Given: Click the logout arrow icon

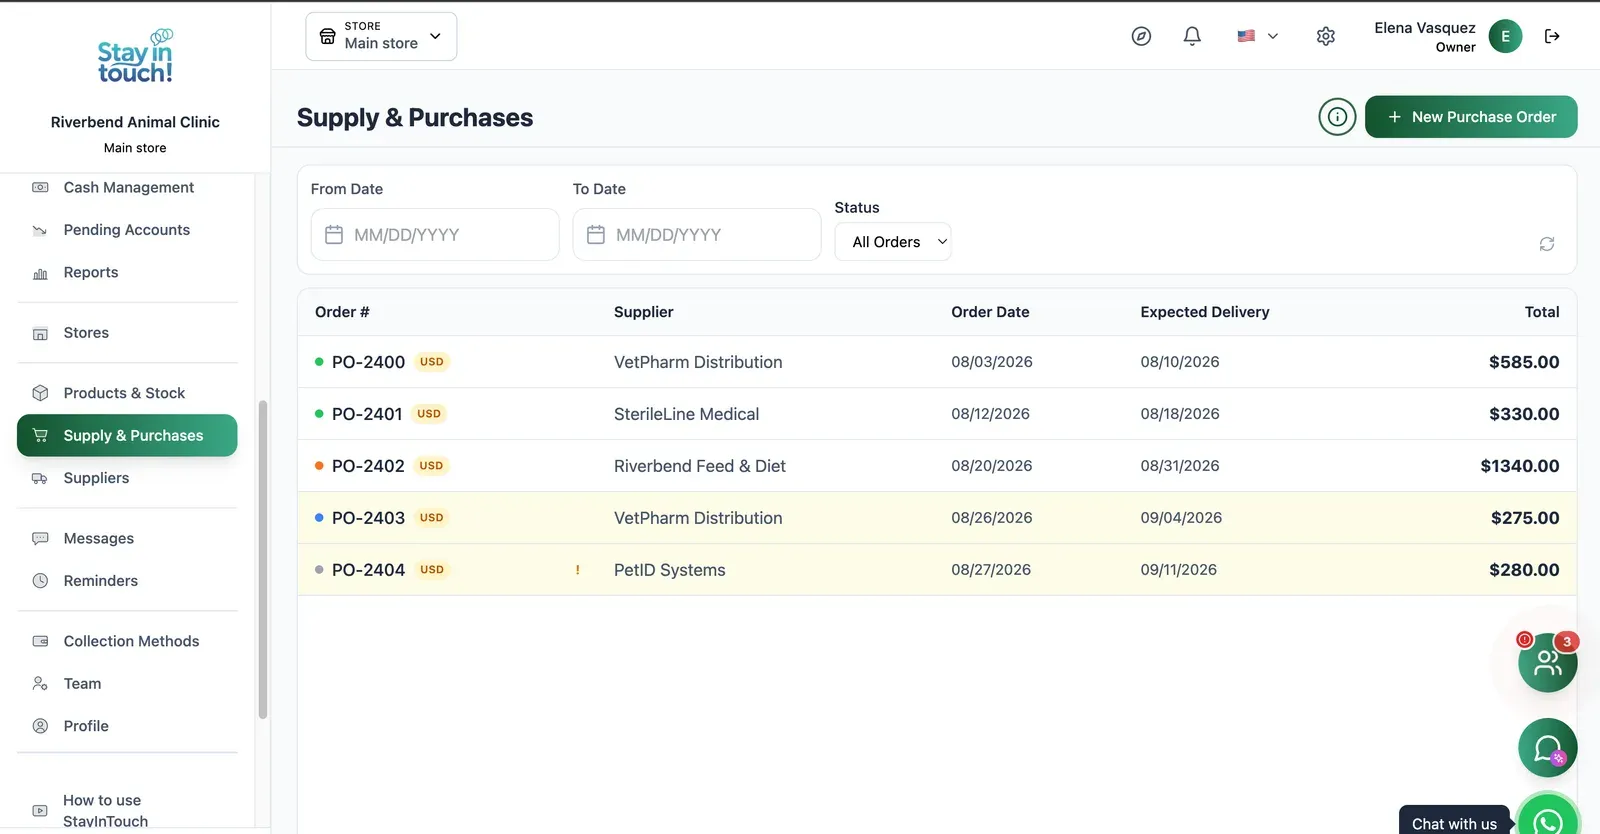Looking at the screenshot, I should pos(1552,36).
